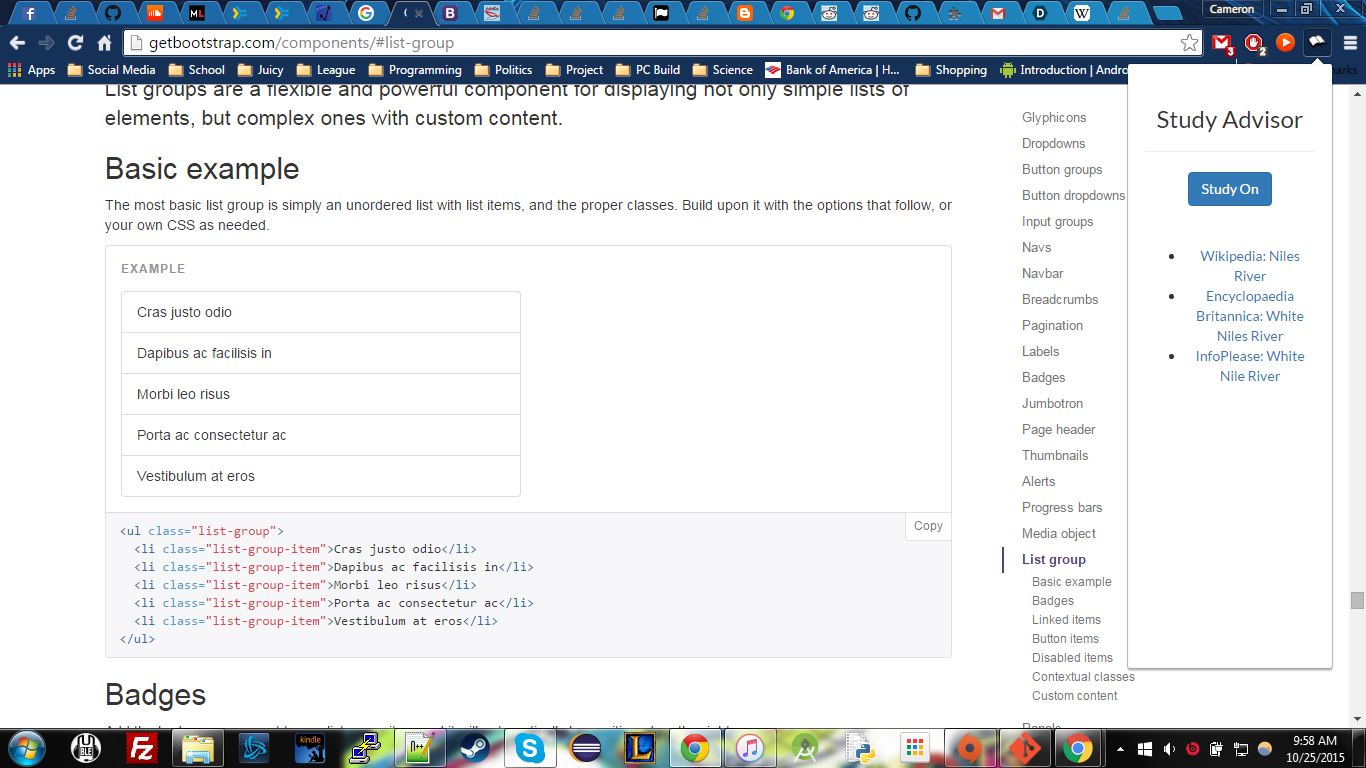This screenshot has width=1366, height=768.
Task: Switch to the Wikipedia tab
Action: (1082, 13)
